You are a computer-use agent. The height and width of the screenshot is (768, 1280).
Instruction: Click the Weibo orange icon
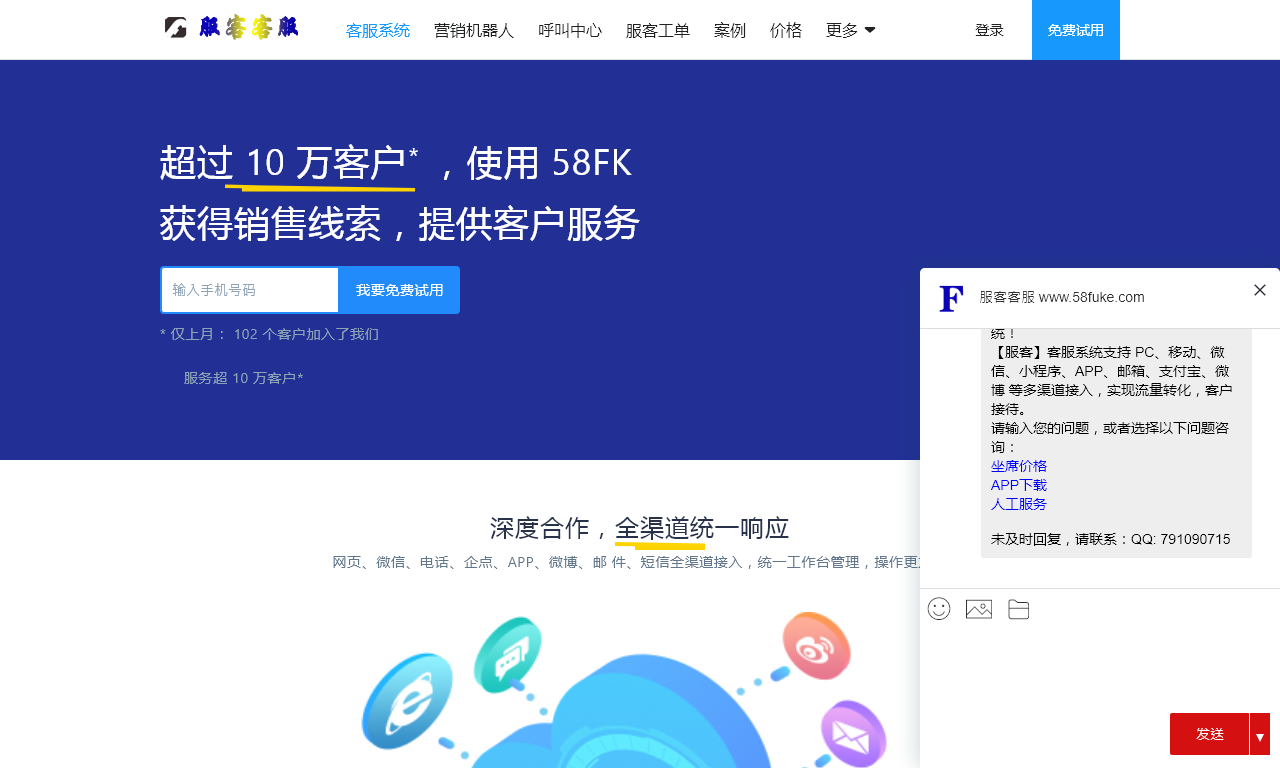(816, 646)
